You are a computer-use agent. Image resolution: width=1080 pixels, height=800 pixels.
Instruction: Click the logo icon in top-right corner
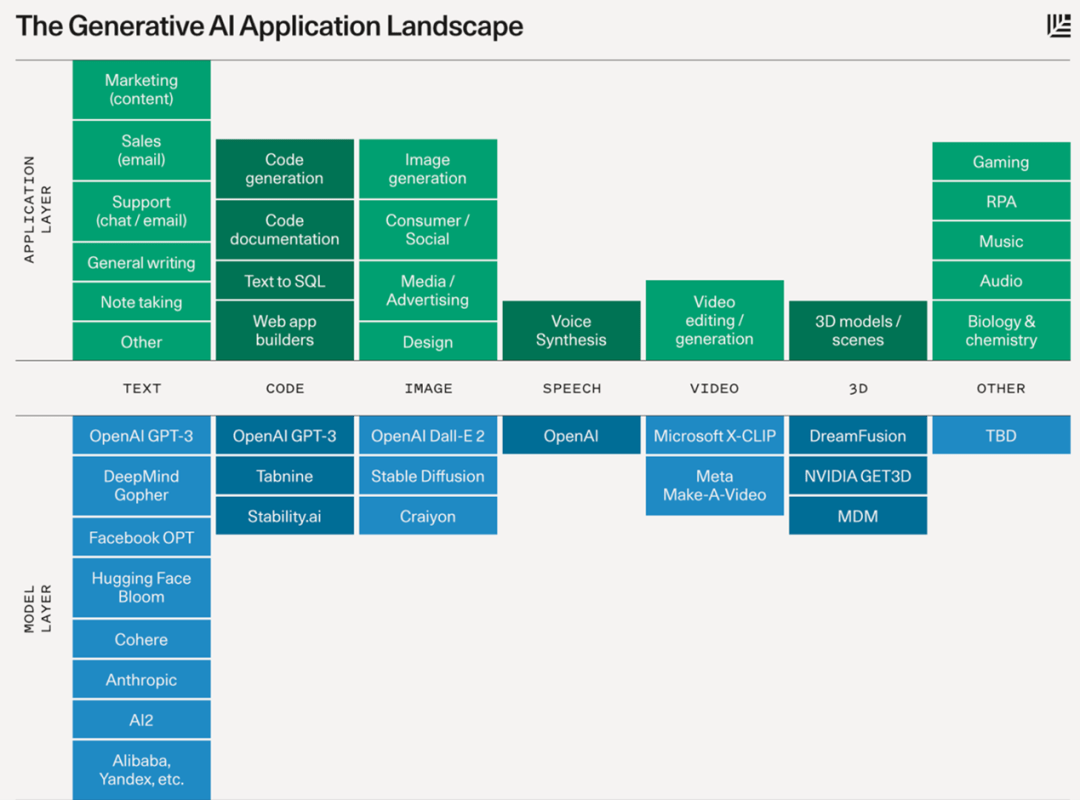pos(1058,26)
